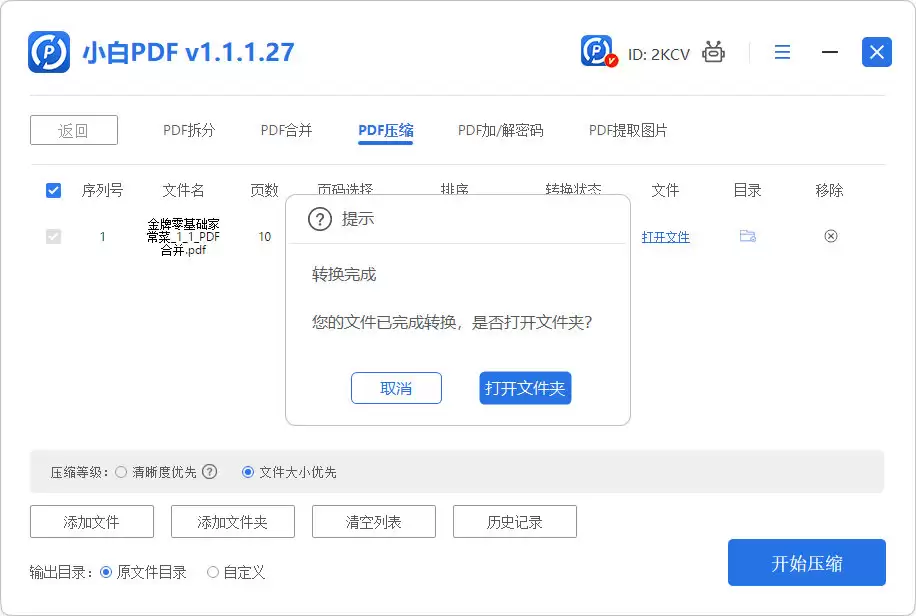
Task: Open the PDF提取图片 tab
Action: click(628, 129)
